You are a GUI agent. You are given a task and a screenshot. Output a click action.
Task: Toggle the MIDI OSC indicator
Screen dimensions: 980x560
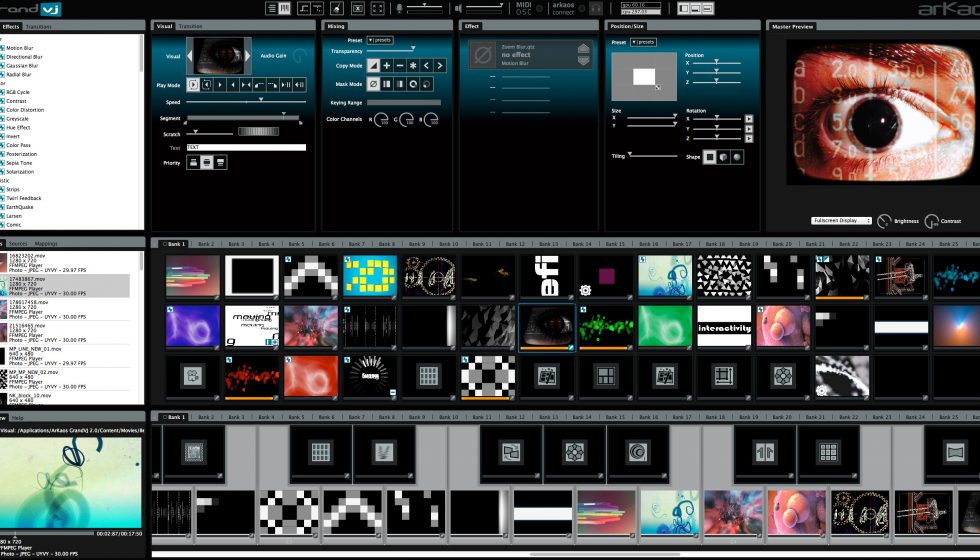pos(540,9)
